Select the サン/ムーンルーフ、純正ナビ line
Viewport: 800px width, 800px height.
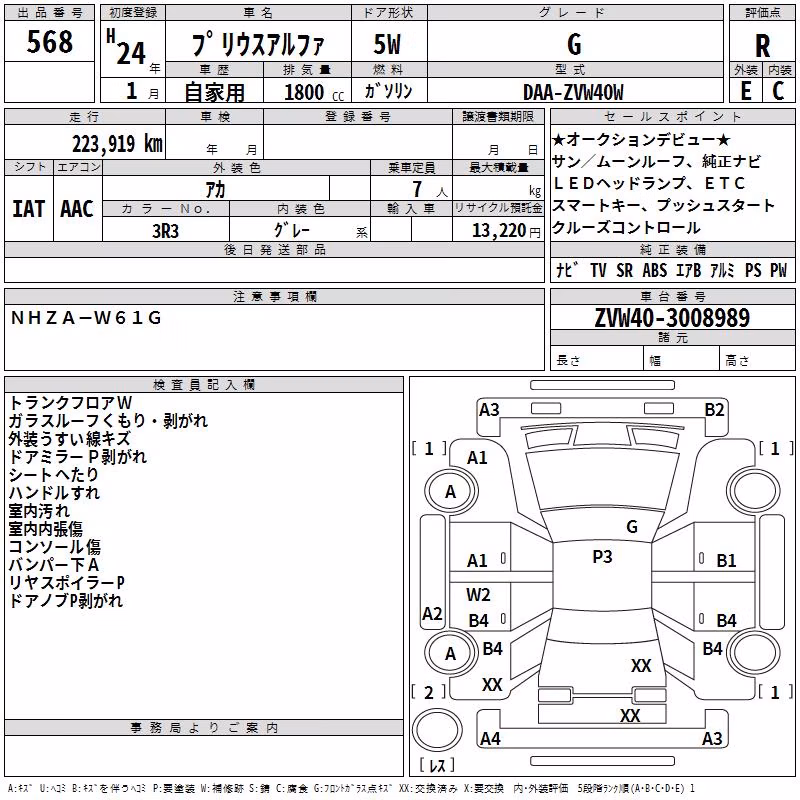coord(656,162)
